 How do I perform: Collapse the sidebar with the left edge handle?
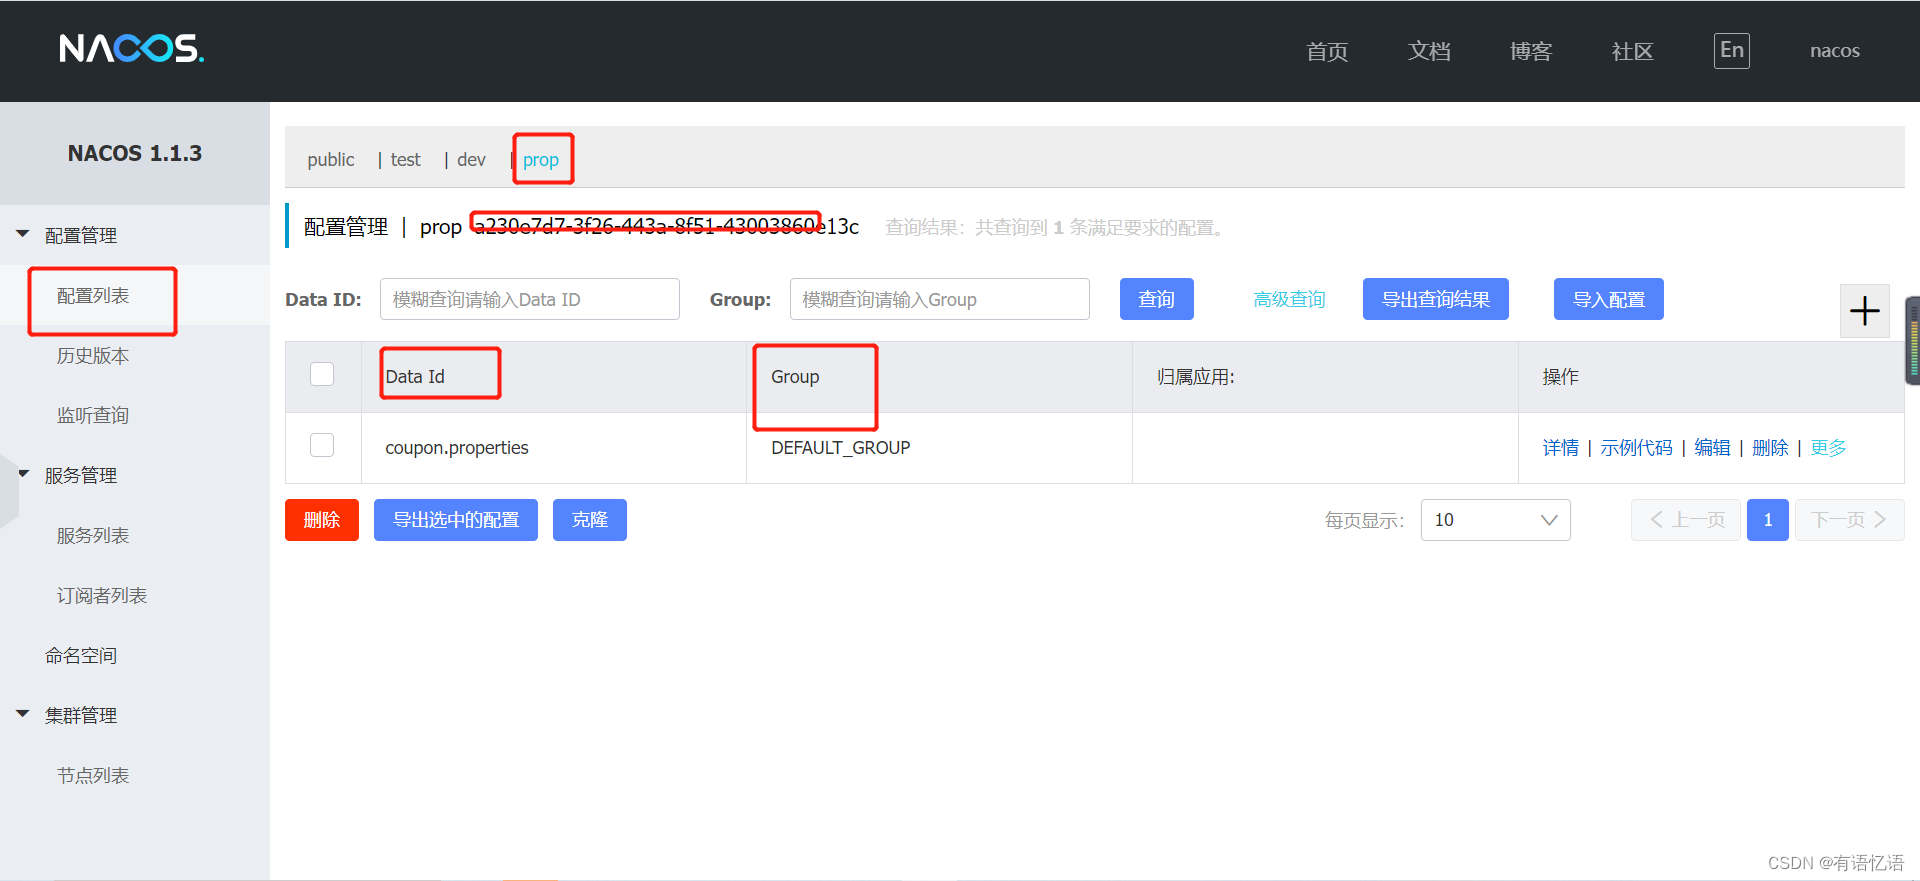pyautogui.click(x=9, y=490)
